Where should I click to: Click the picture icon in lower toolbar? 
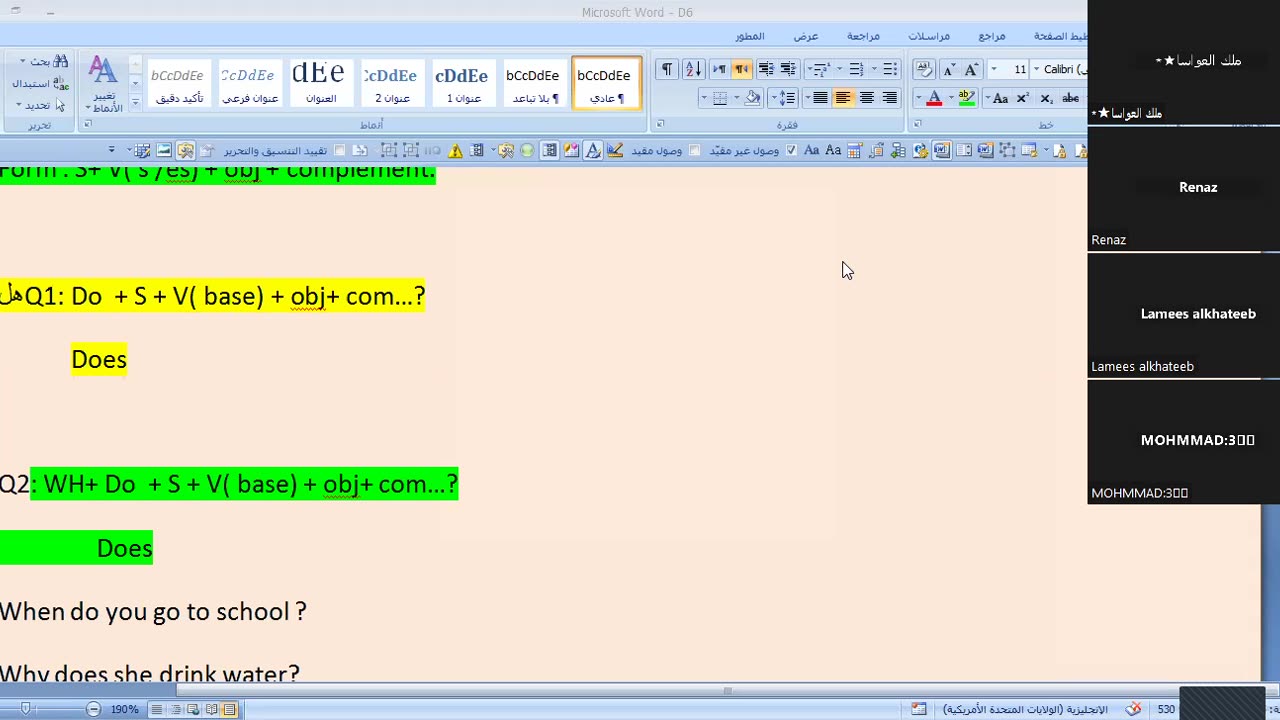coord(164,151)
